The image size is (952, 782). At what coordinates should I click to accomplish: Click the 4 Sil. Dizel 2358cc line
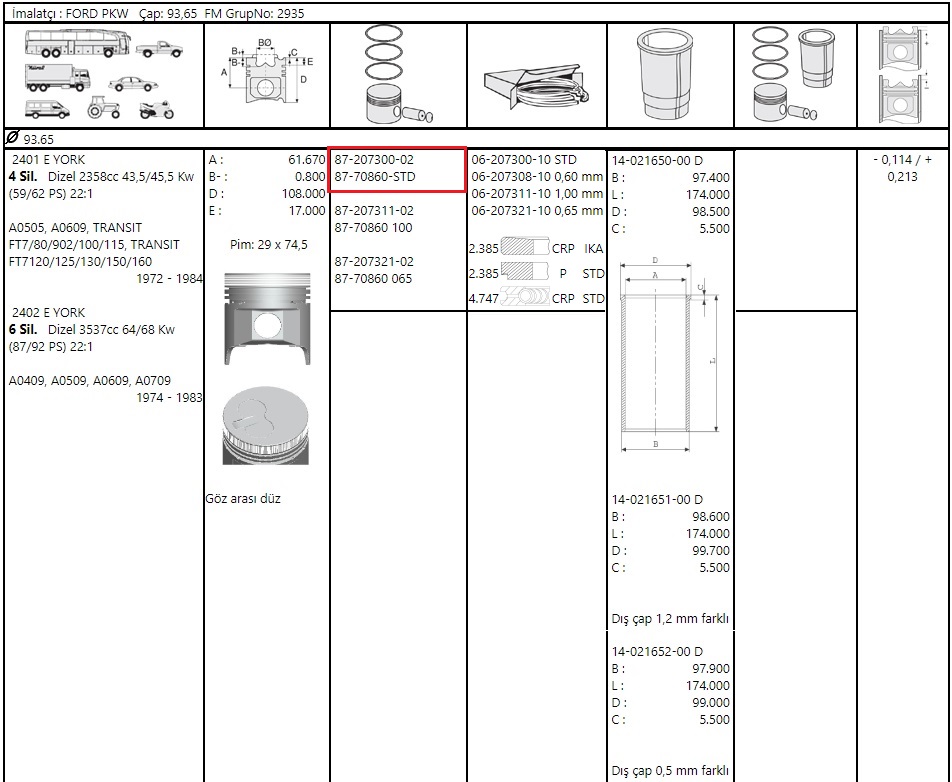pyautogui.click(x=101, y=177)
